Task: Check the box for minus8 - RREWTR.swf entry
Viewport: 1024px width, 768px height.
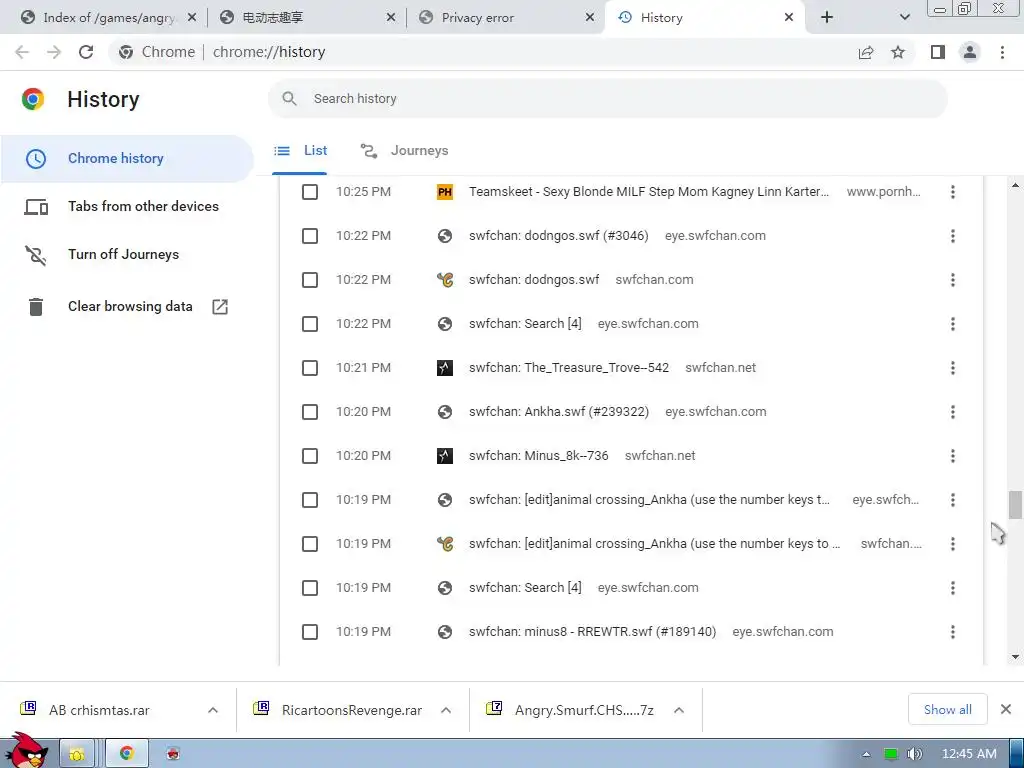Action: click(310, 632)
